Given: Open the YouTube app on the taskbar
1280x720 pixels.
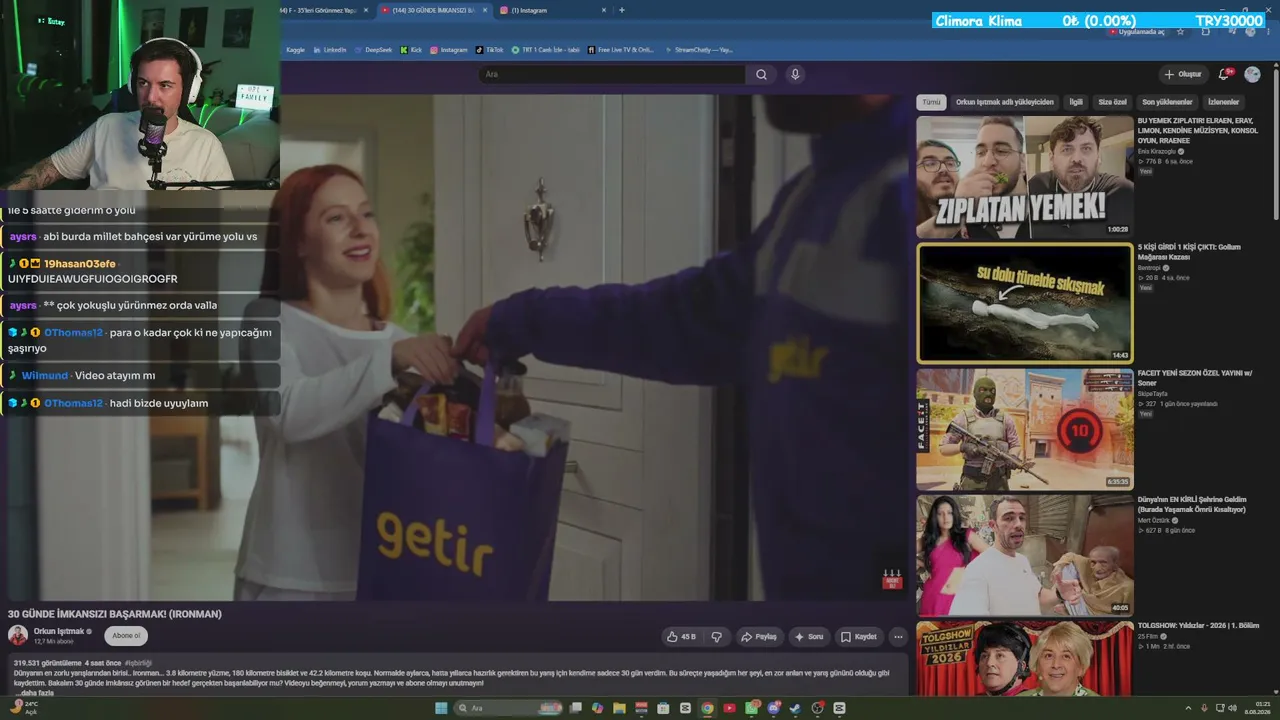Looking at the screenshot, I should pos(729,708).
